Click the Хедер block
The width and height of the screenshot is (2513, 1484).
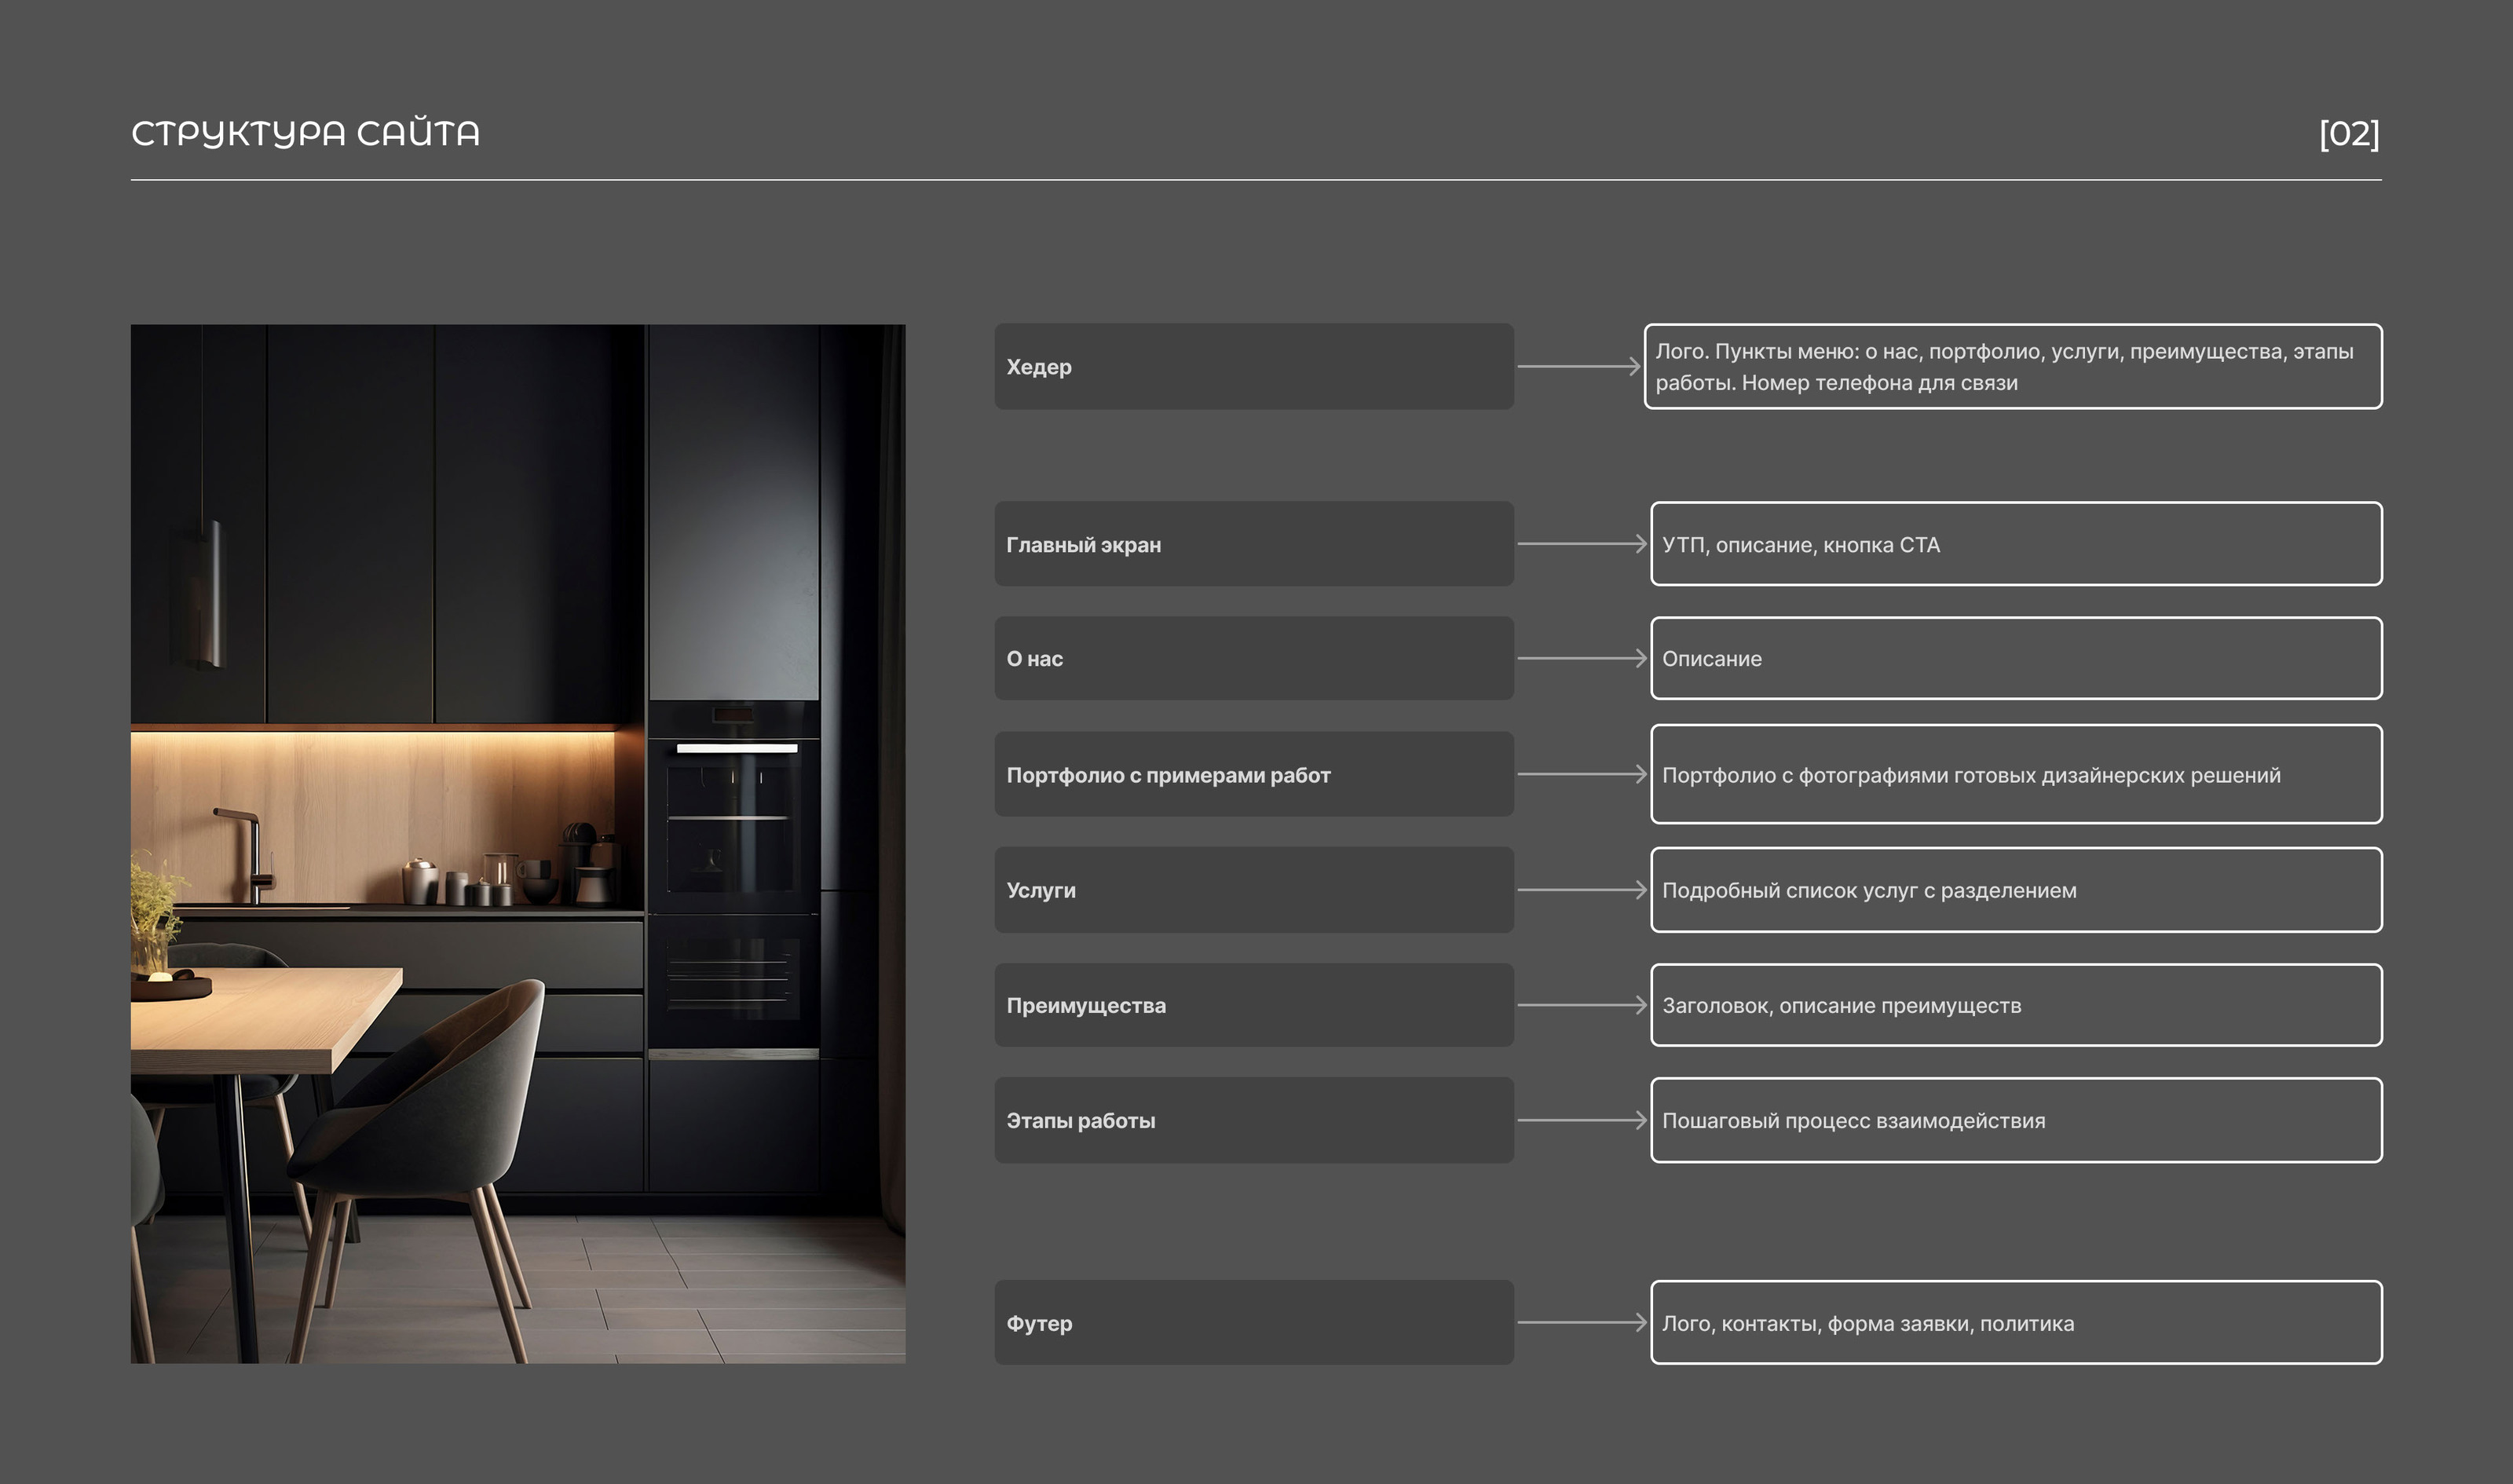point(1253,366)
